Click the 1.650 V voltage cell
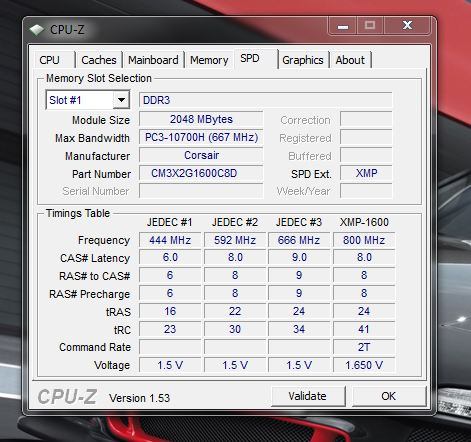This screenshot has height=442, width=471. click(x=364, y=365)
